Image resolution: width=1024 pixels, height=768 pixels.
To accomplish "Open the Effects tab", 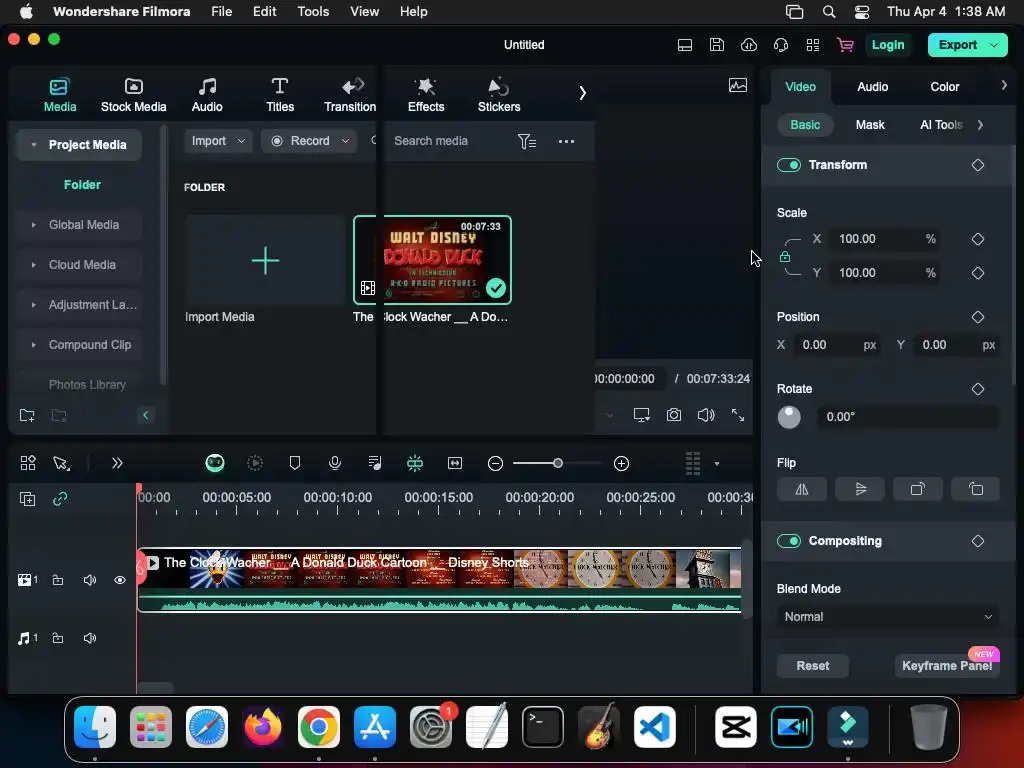I will coord(426,95).
